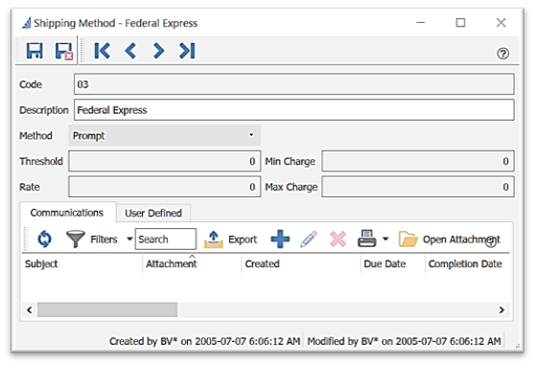Minimize the Shipping Method window
Image resolution: width=535 pixels, height=366 pixels.
(x=420, y=23)
